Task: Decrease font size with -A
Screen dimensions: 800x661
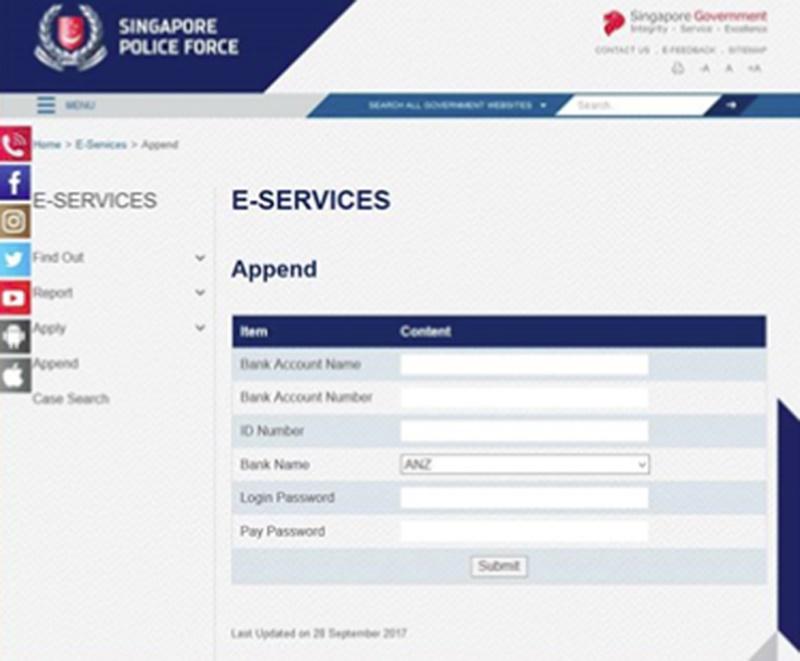Action: [705, 68]
